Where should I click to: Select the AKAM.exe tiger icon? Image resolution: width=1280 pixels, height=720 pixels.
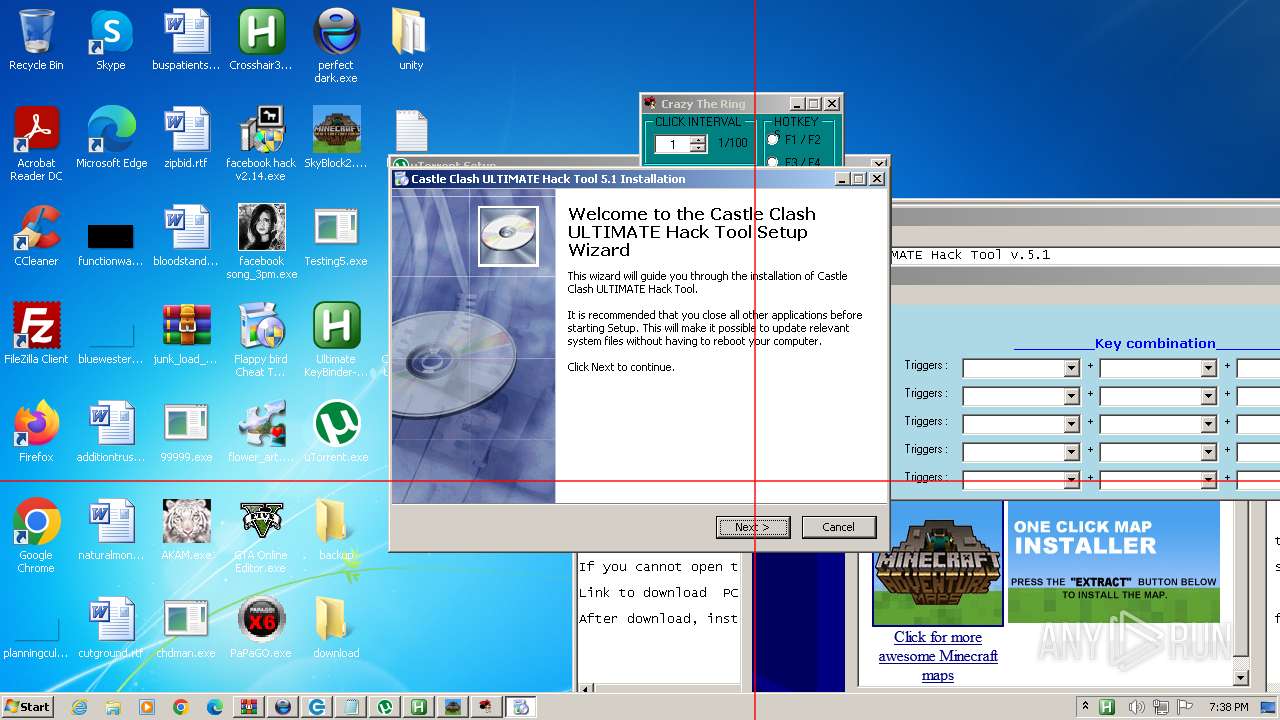coord(186,530)
